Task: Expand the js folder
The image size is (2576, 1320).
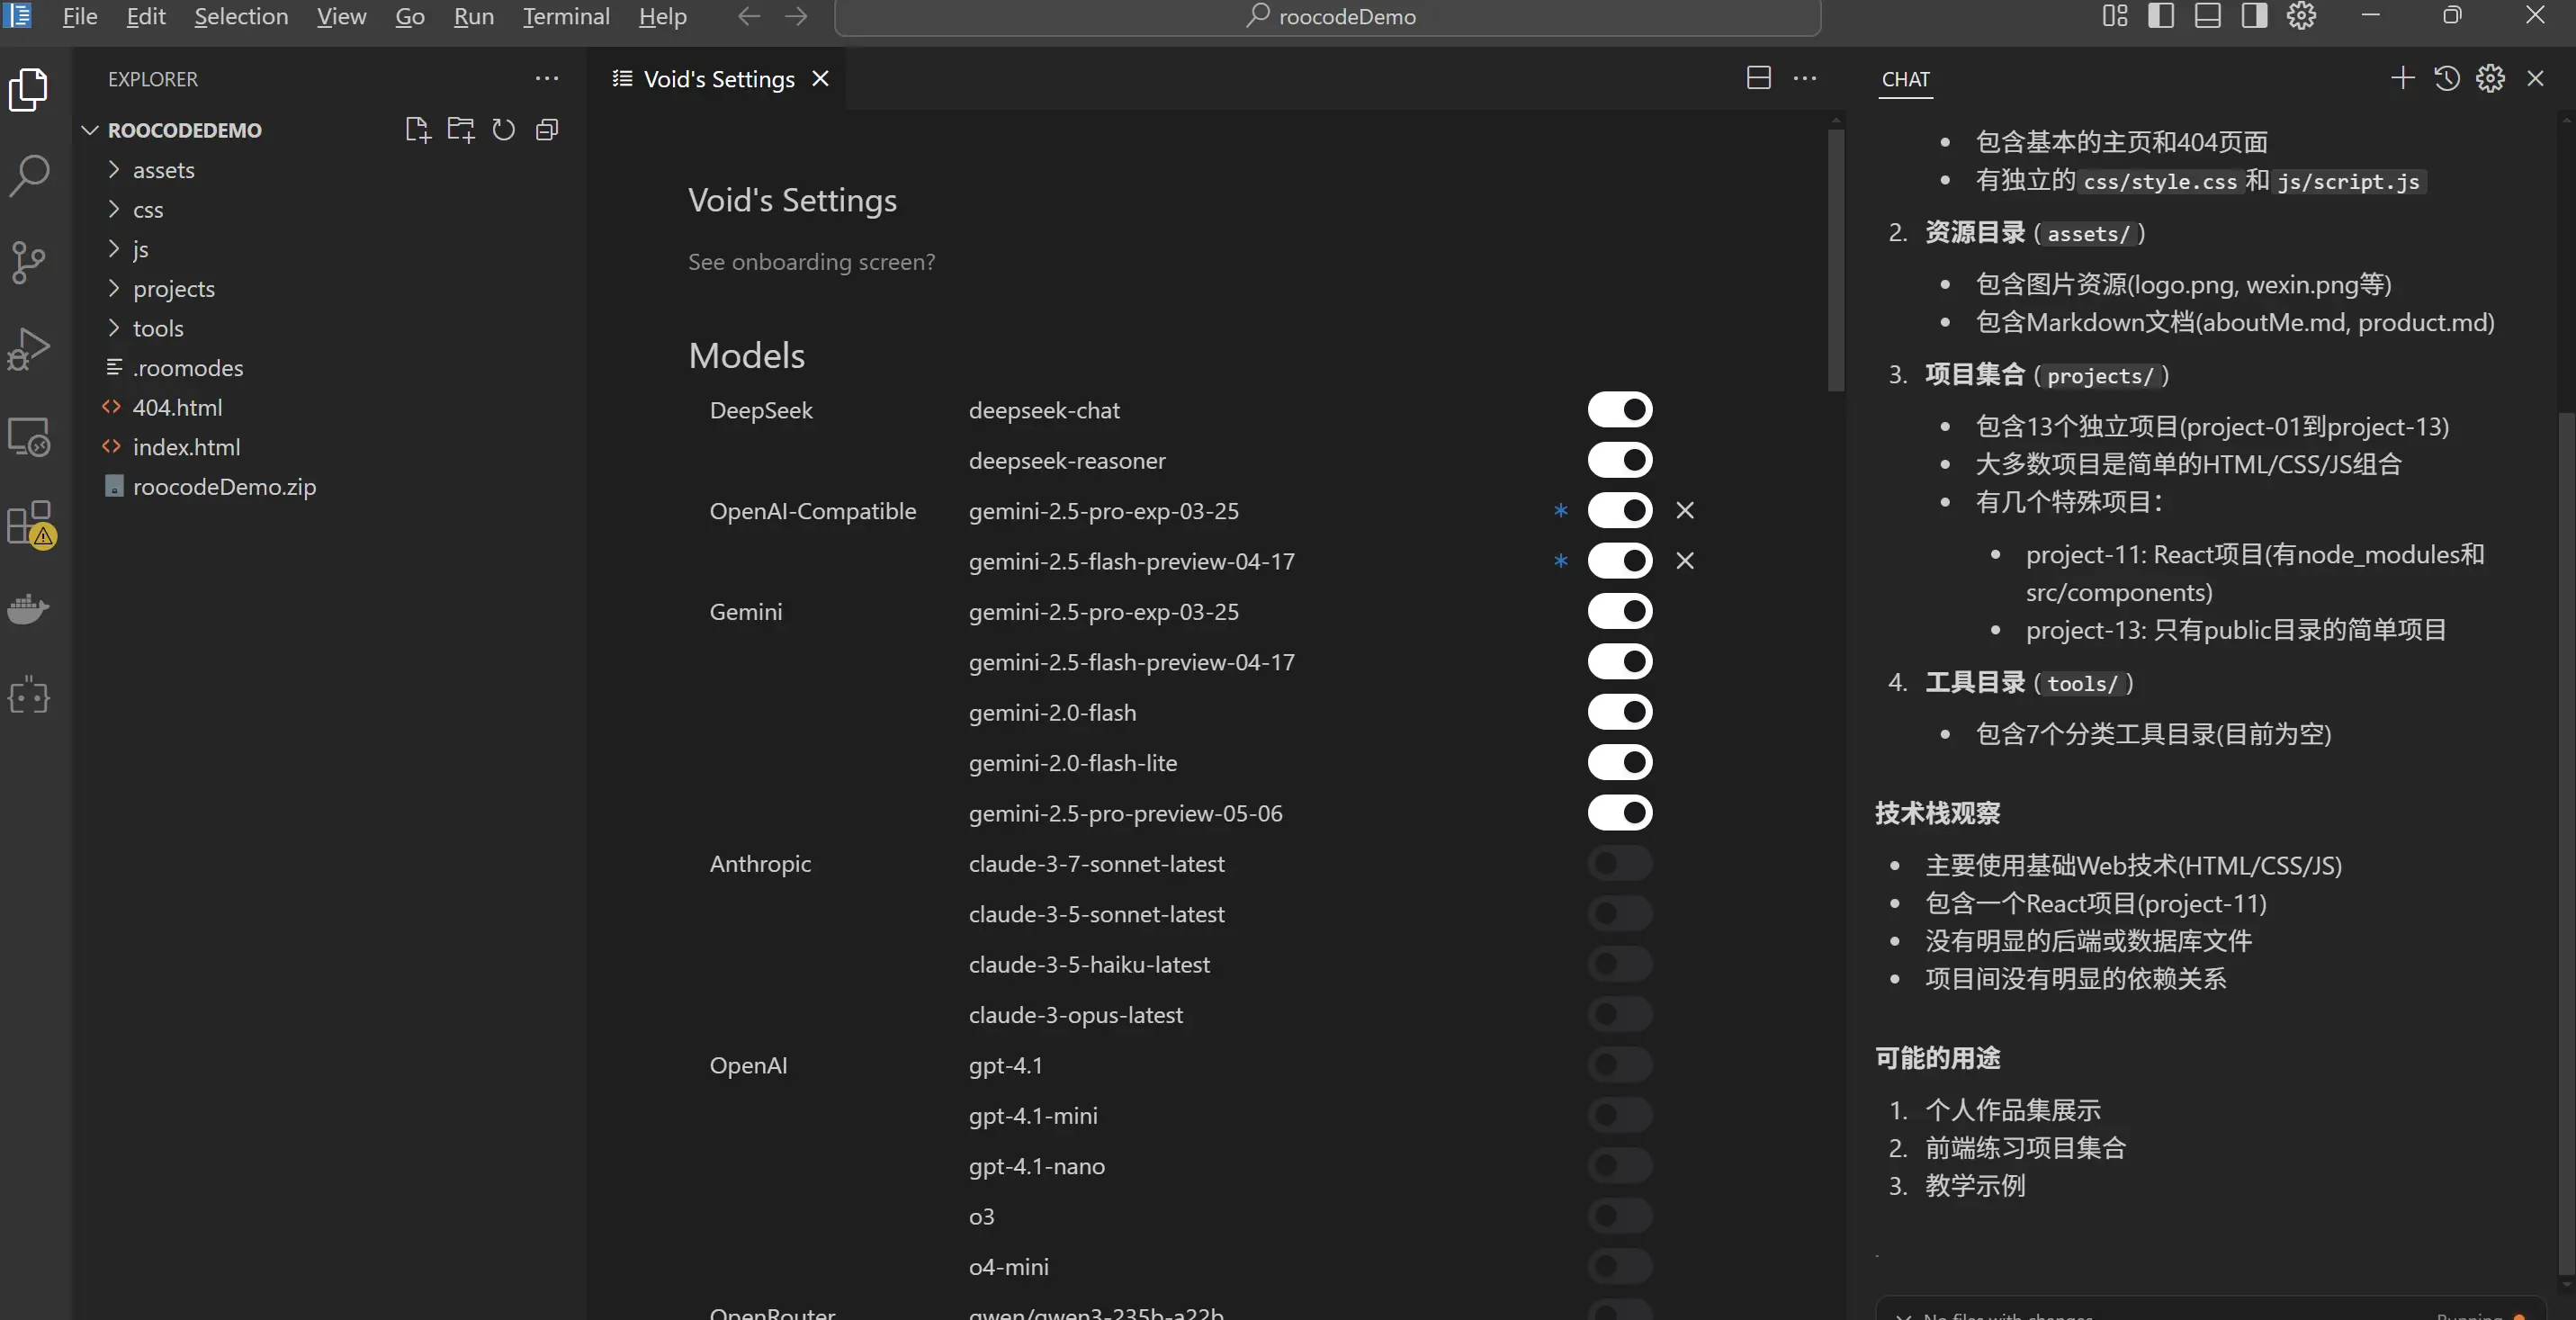Action: (x=113, y=249)
